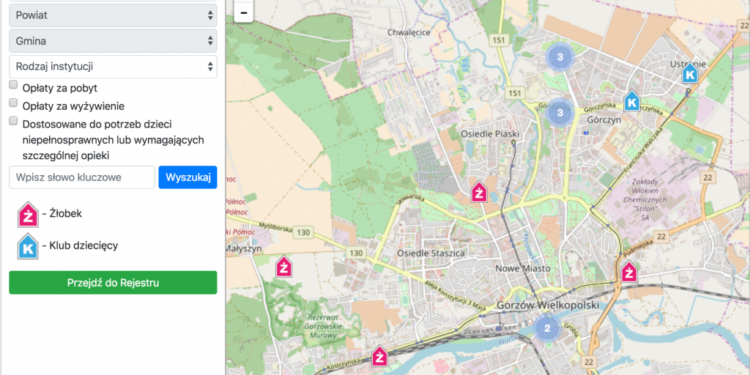Tick the Opłaty za wyżywienie checkbox
The width and height of the screenshot is (750, 375).
(x=13, y=103)
